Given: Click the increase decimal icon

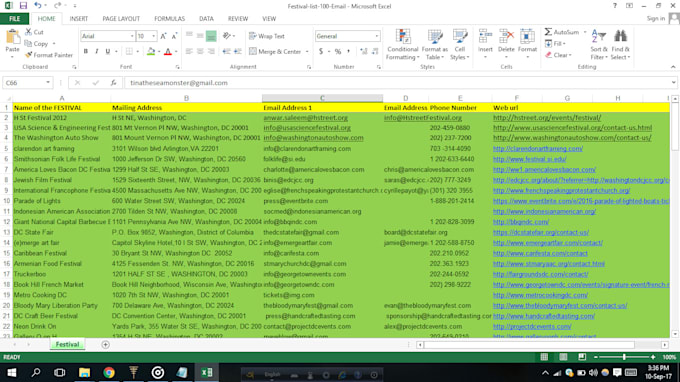Looking at the screenshot, I should 363,52.
